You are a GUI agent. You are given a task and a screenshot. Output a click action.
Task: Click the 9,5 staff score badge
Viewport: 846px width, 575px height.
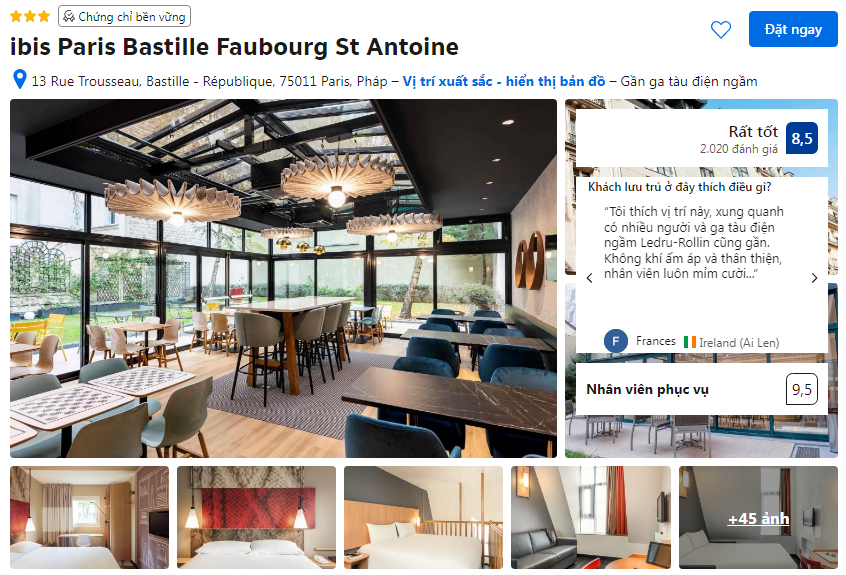[802, 389]
